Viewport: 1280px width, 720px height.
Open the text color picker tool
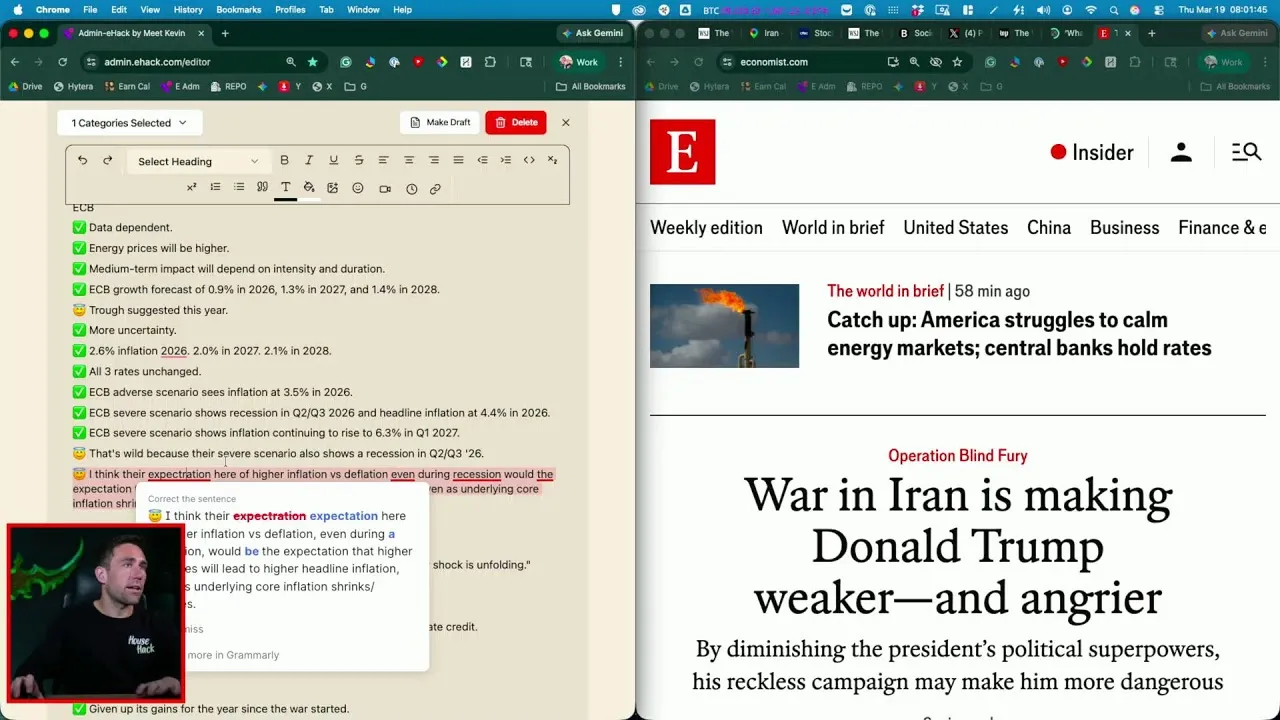pos(285,188)
